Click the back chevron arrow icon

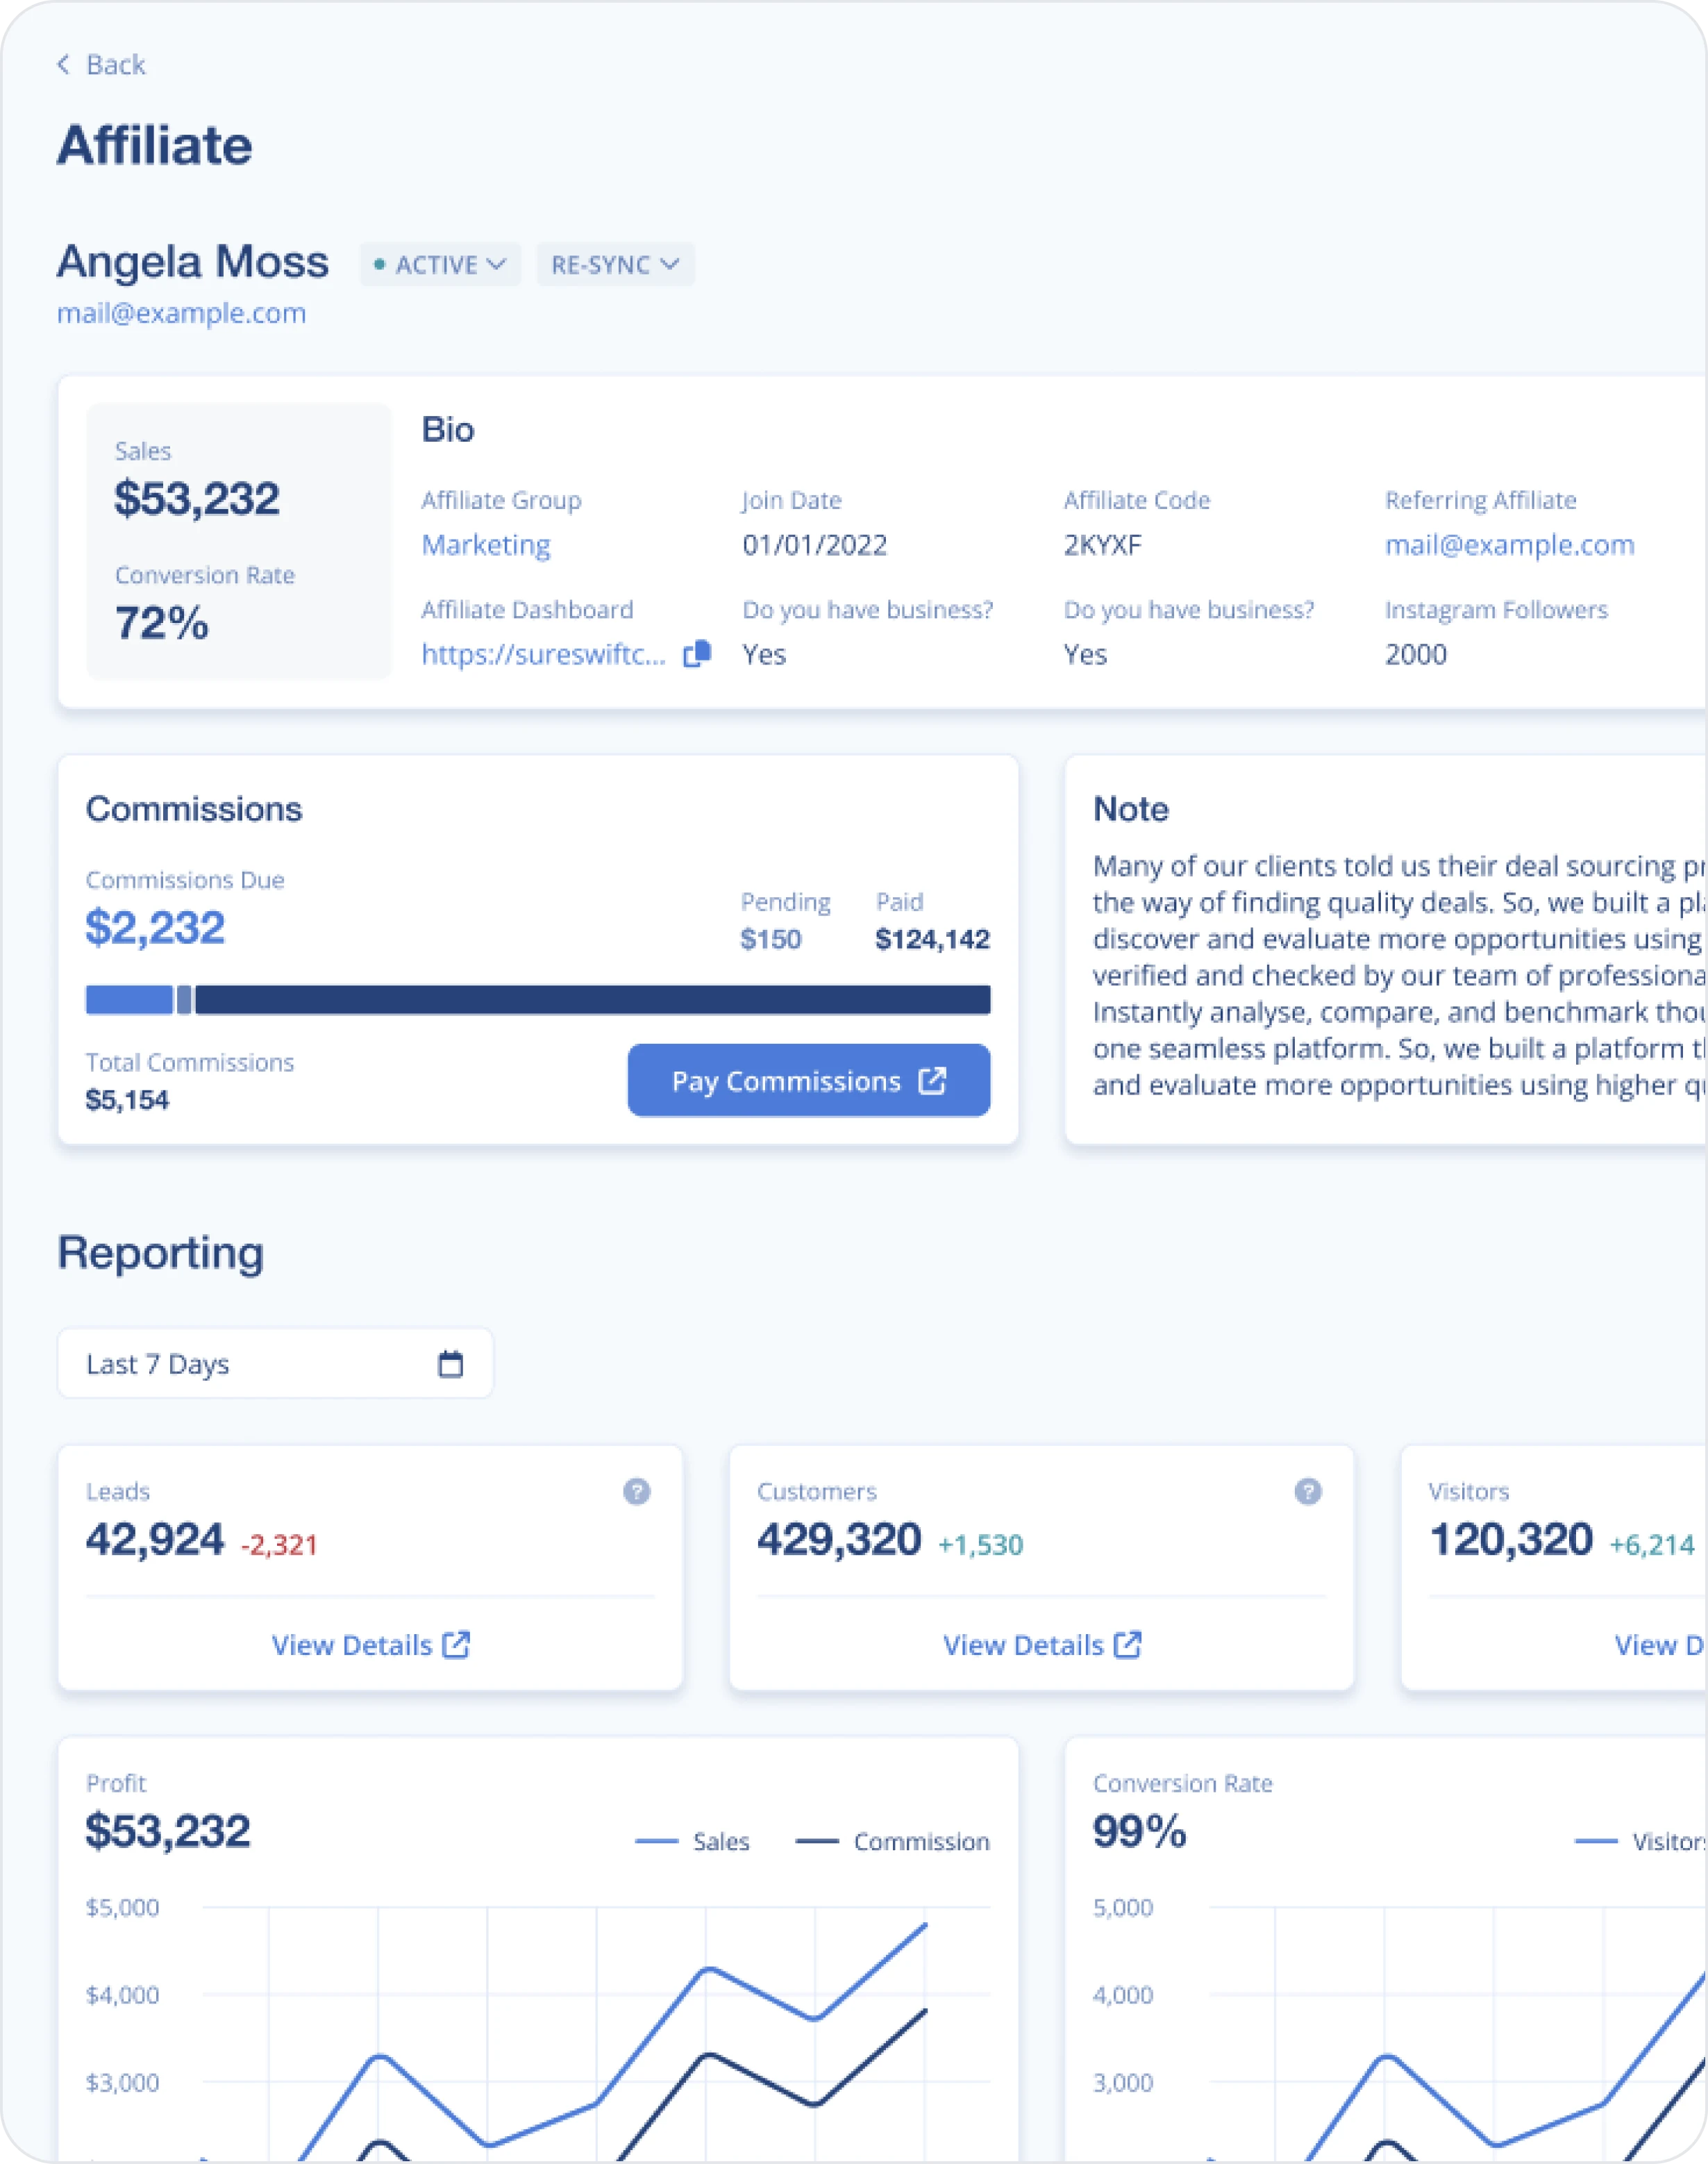[64, 65]
